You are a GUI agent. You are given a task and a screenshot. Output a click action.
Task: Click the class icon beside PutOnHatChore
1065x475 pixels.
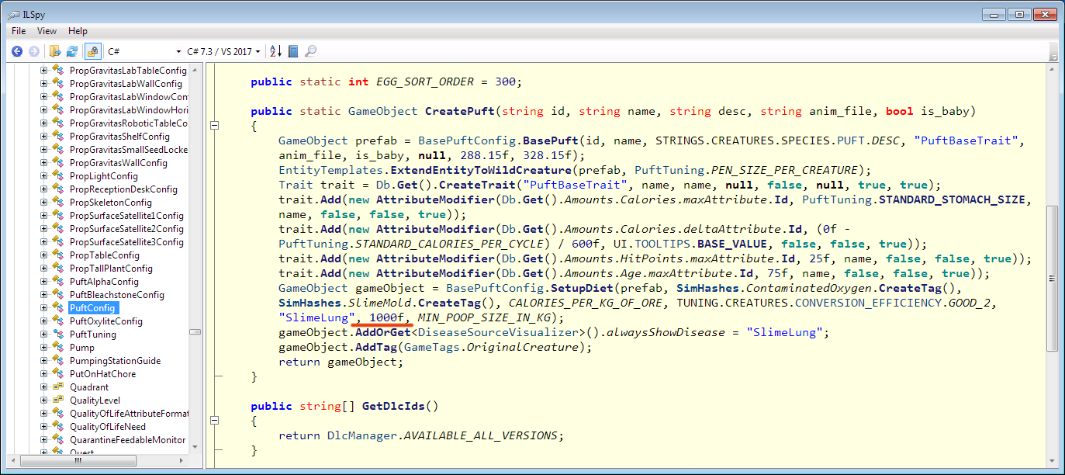pos(59,374)
